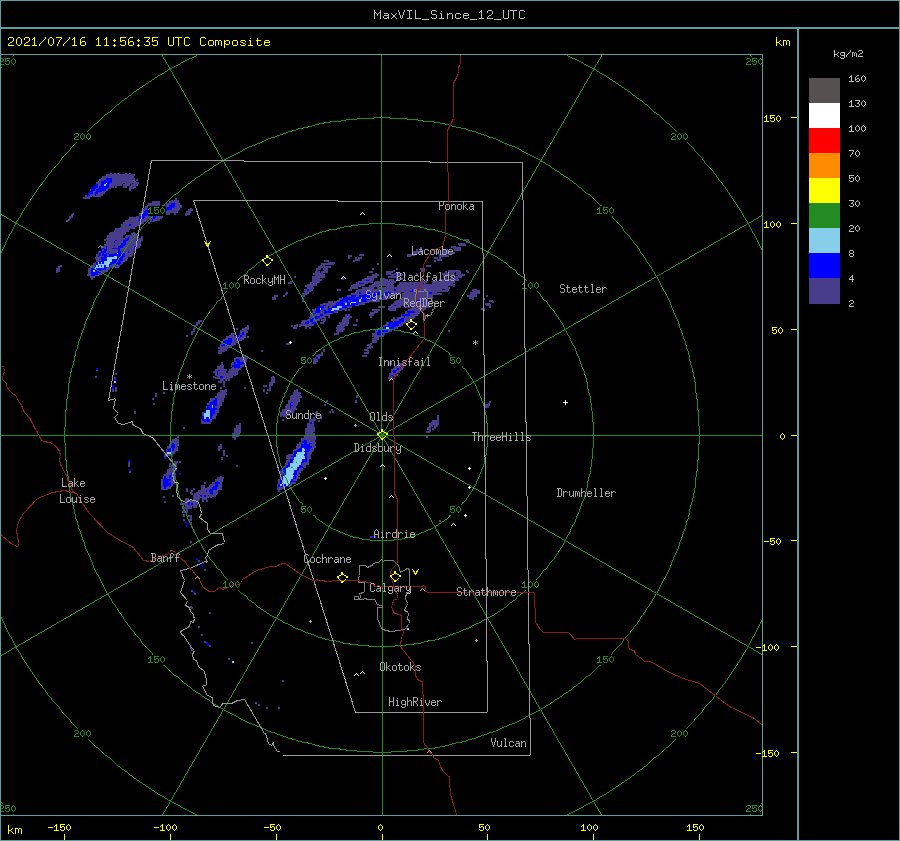This screenshot has width=900, height=841.
Task: Click the Vulcan town label
Action: [508, 742]
